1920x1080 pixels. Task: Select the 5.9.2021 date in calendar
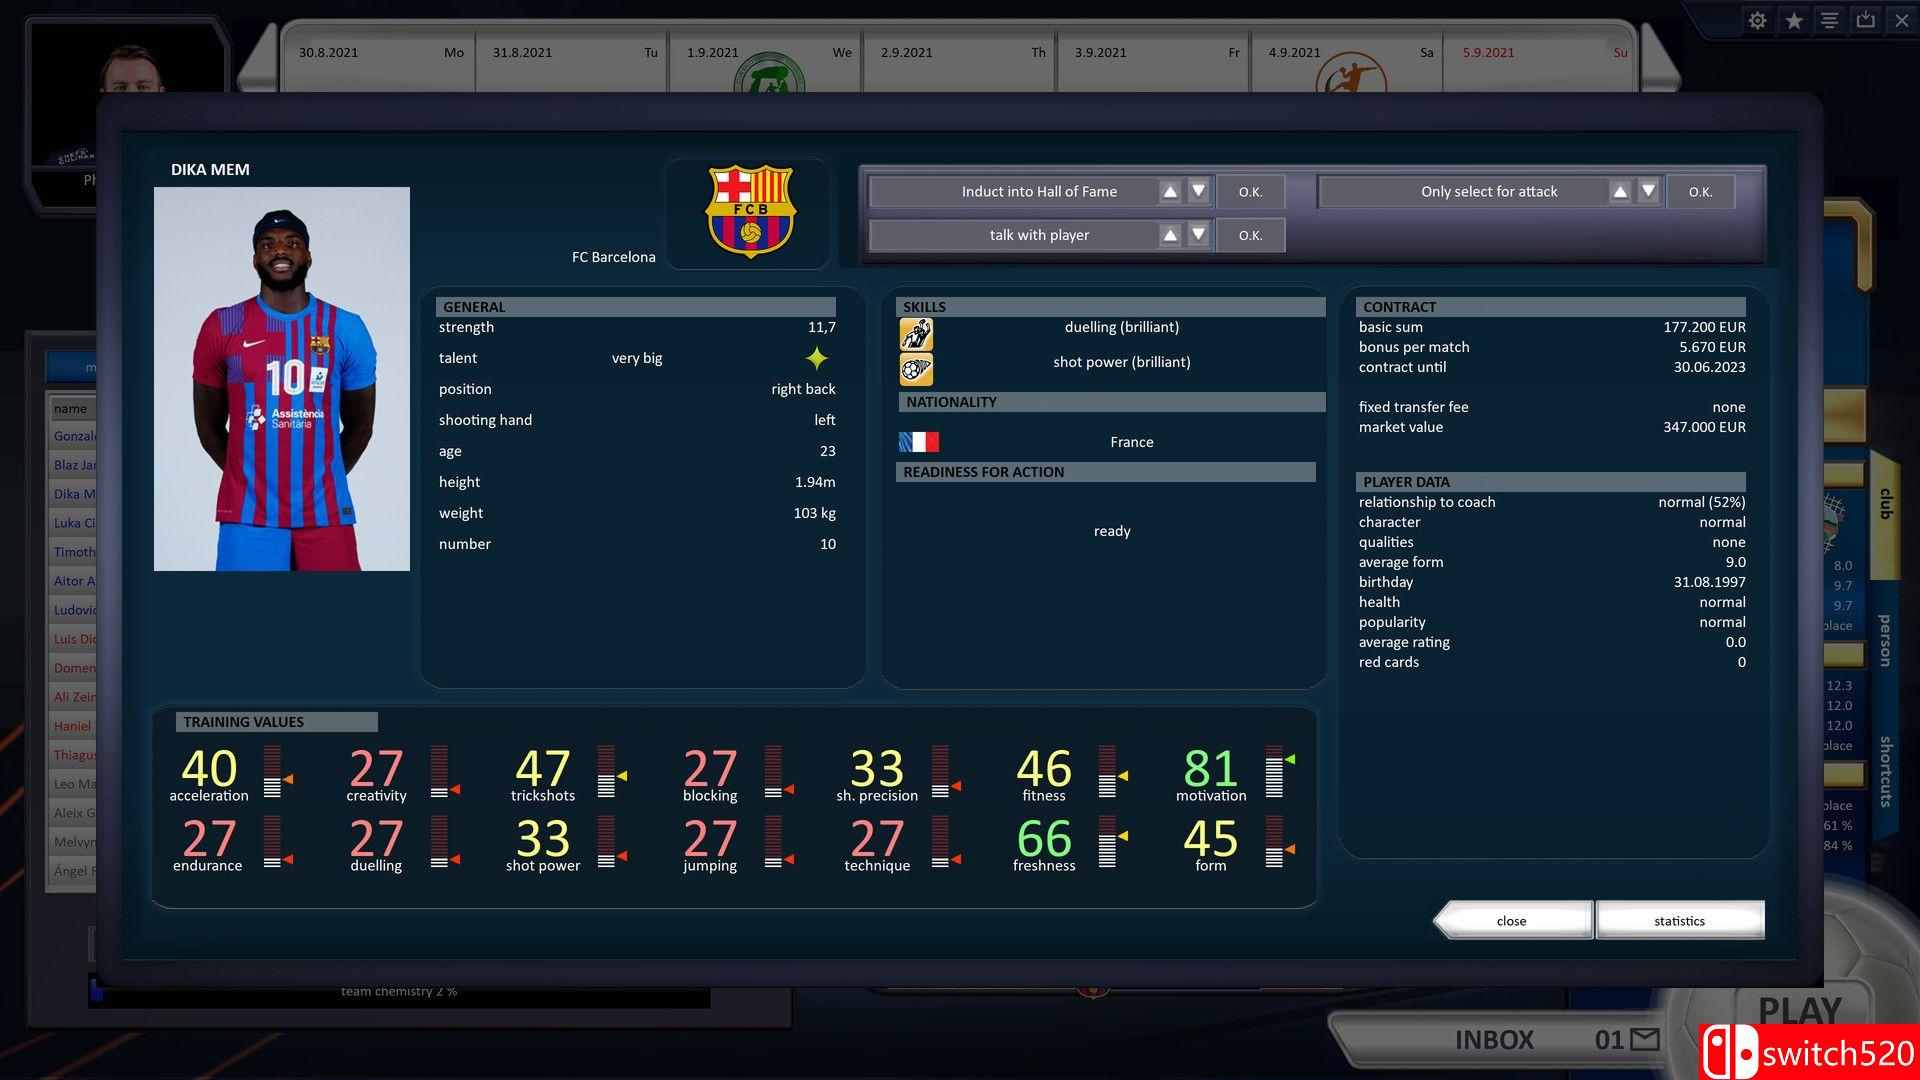point(1487,52)
